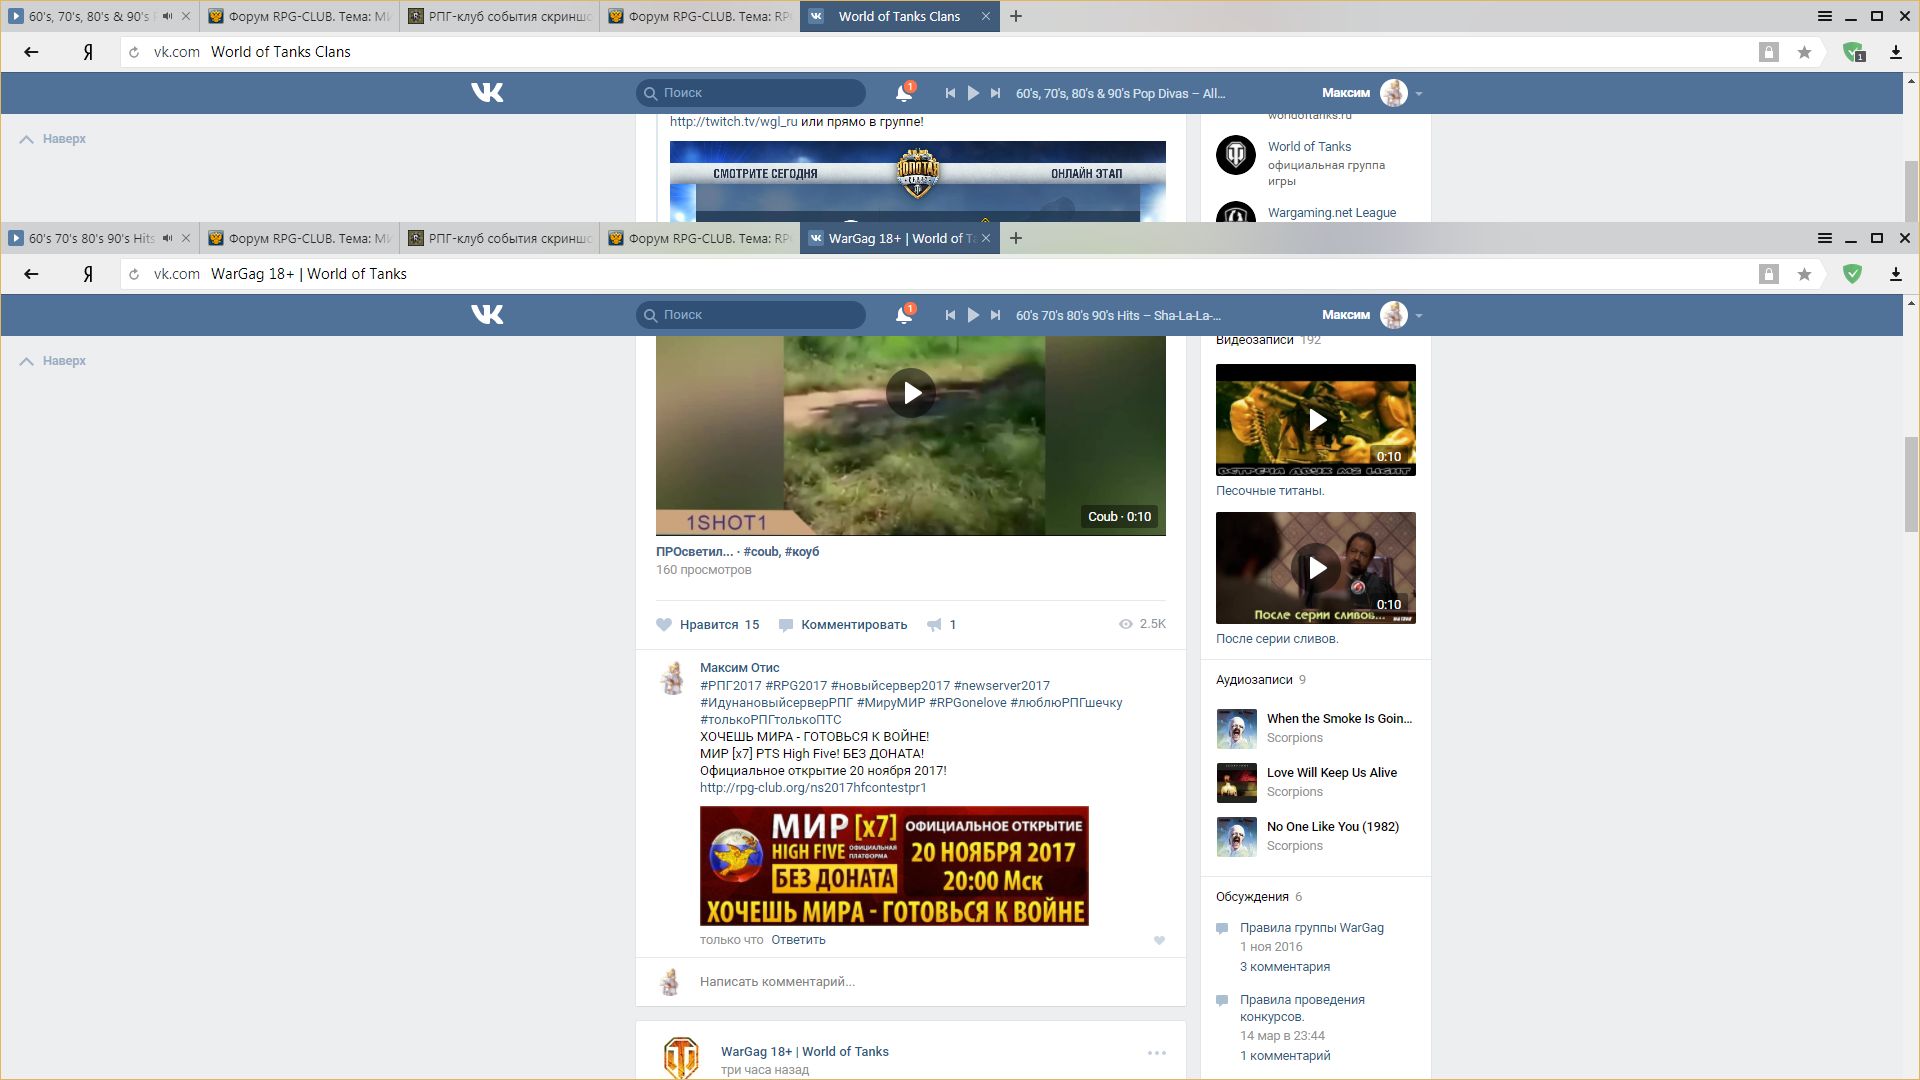Open a new tab with plus button
The width and height of the screenshot is (1920, 1080).
tap(1016, 238)
